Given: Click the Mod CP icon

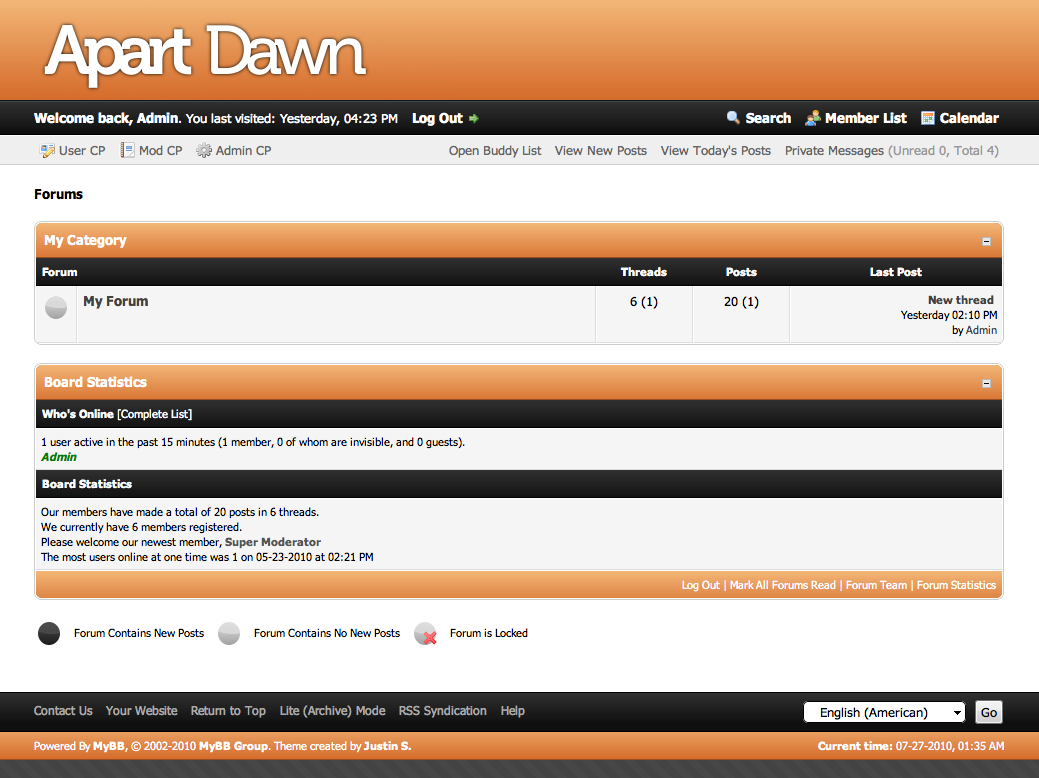Looking at the screenshot, I should pyautogui.click(x=127, y=151).
